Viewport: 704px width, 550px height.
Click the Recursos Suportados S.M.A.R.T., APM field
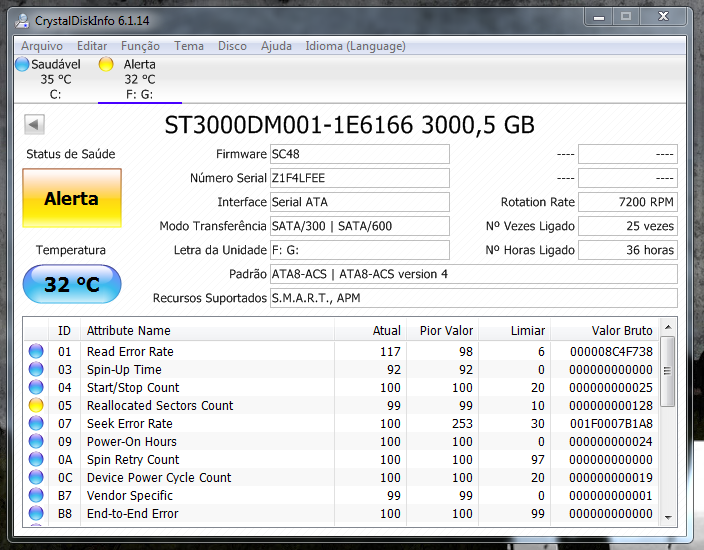(x=474, y=298)
